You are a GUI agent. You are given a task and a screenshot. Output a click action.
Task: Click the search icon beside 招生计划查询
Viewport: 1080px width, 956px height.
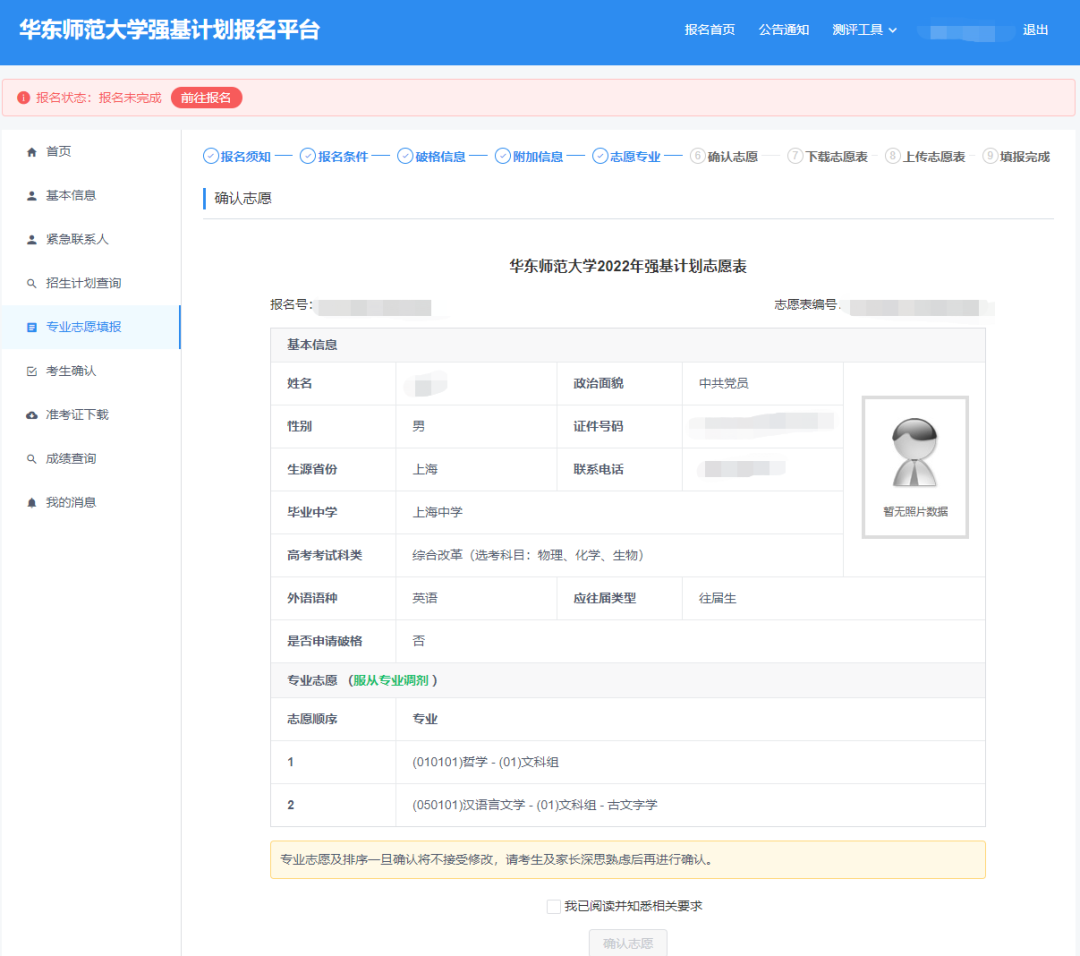click(31, 284)
